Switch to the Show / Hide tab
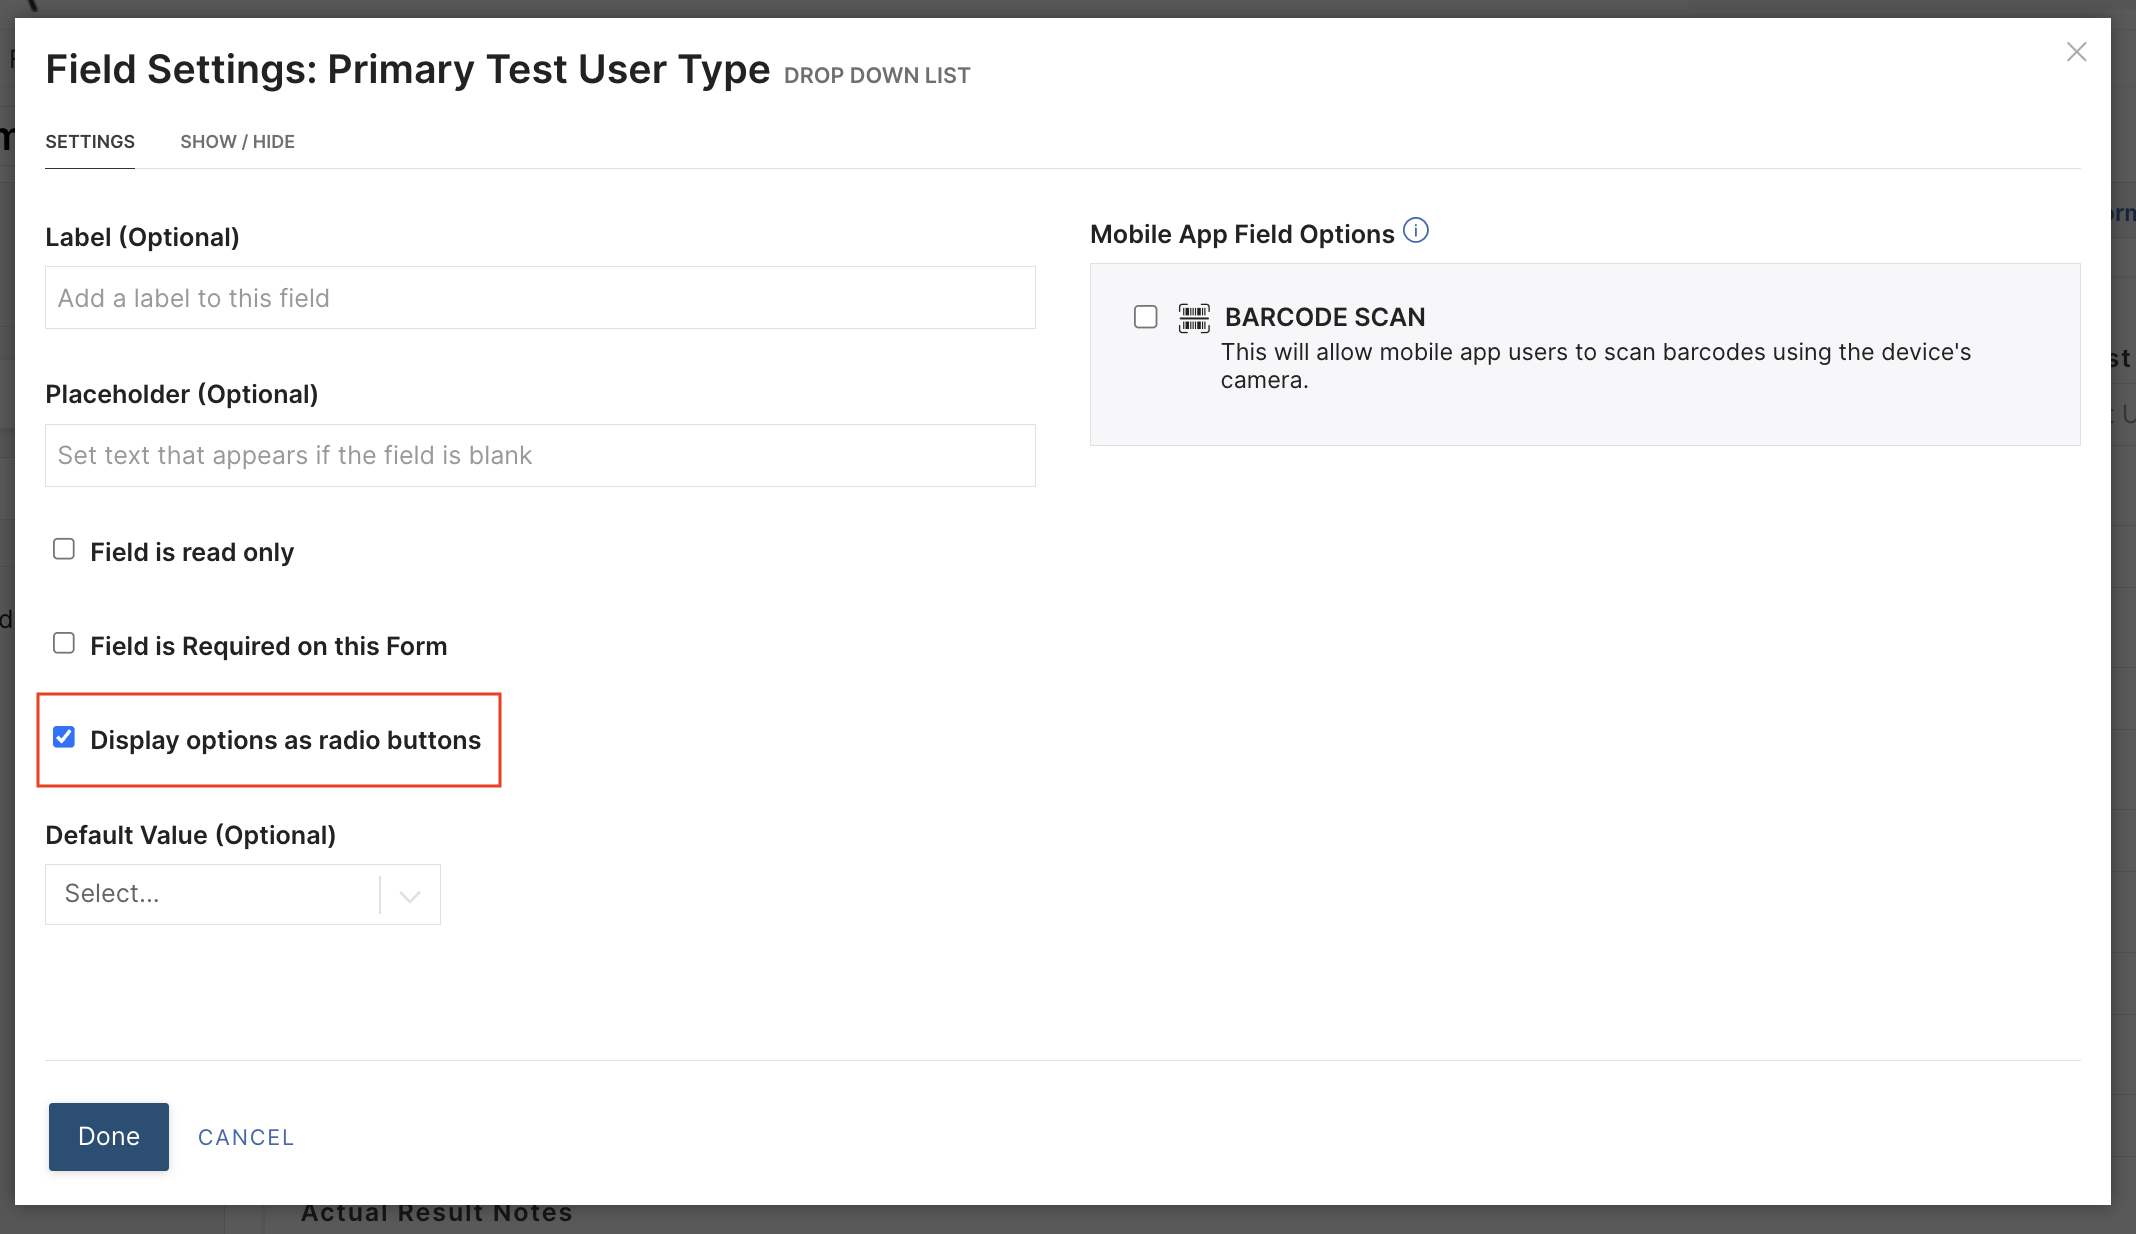Image resolution: width=2136 pixels, height=1234 pixels. (x=237, y=142)
